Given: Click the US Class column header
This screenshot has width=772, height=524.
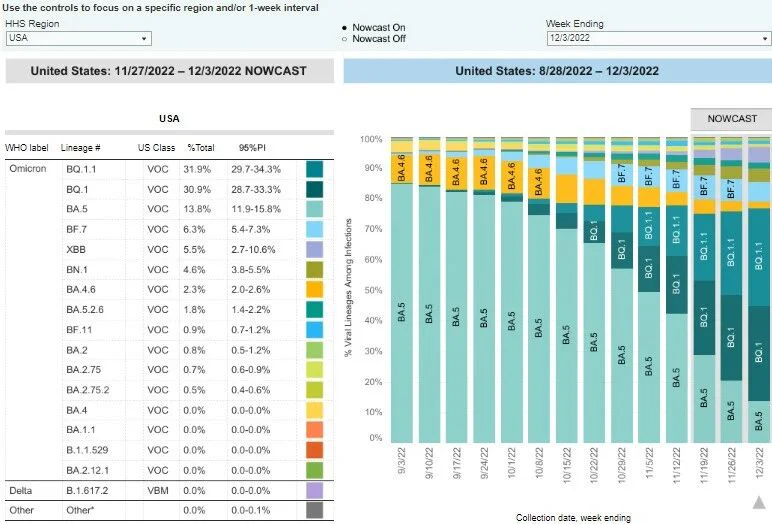Looking at the screenshot, I should pyautogui.click(x=156, y=148).
